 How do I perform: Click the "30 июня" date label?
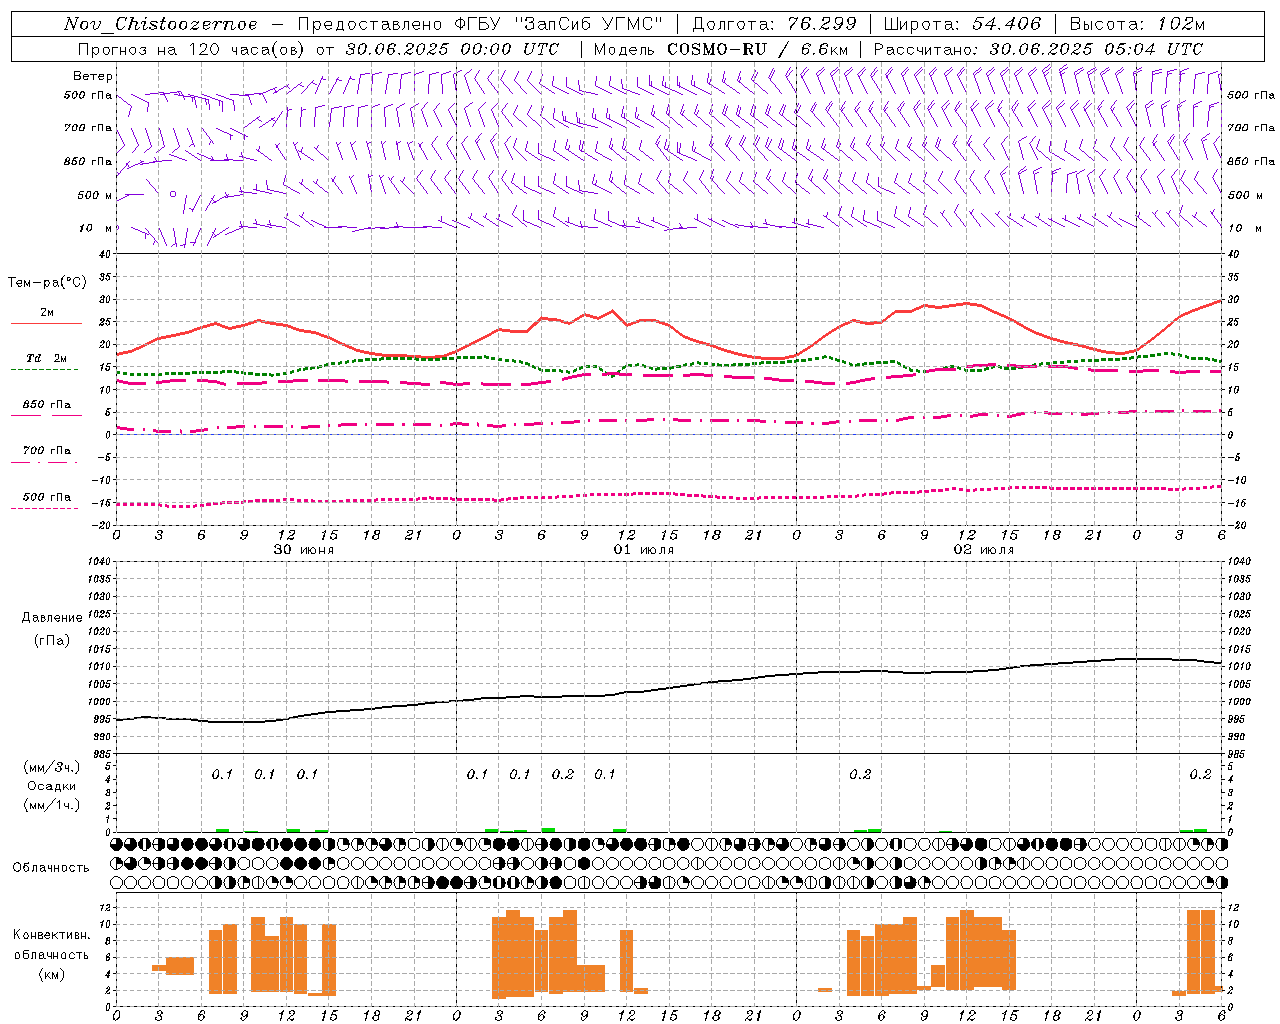pos(304,550)
